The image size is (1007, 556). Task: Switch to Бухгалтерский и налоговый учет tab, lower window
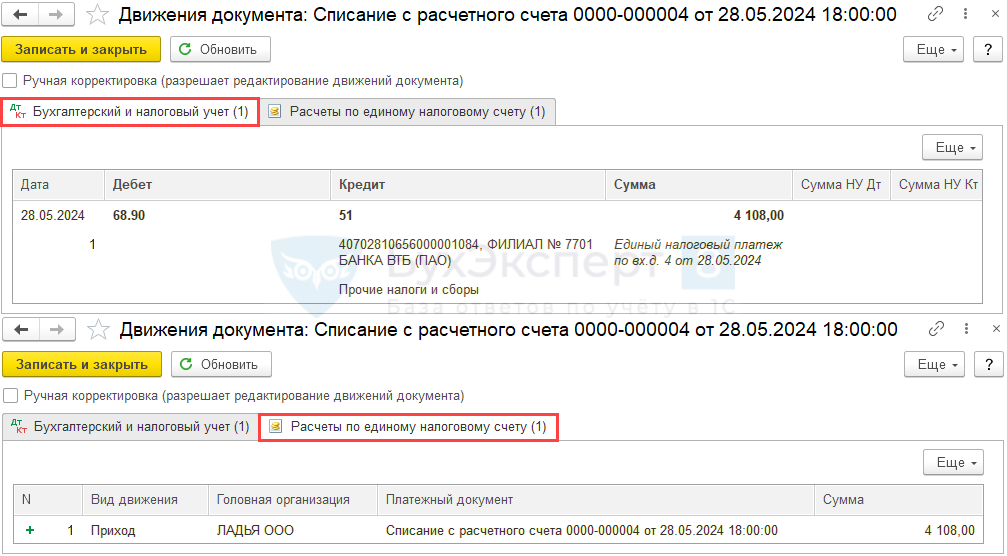pos(130,427)
